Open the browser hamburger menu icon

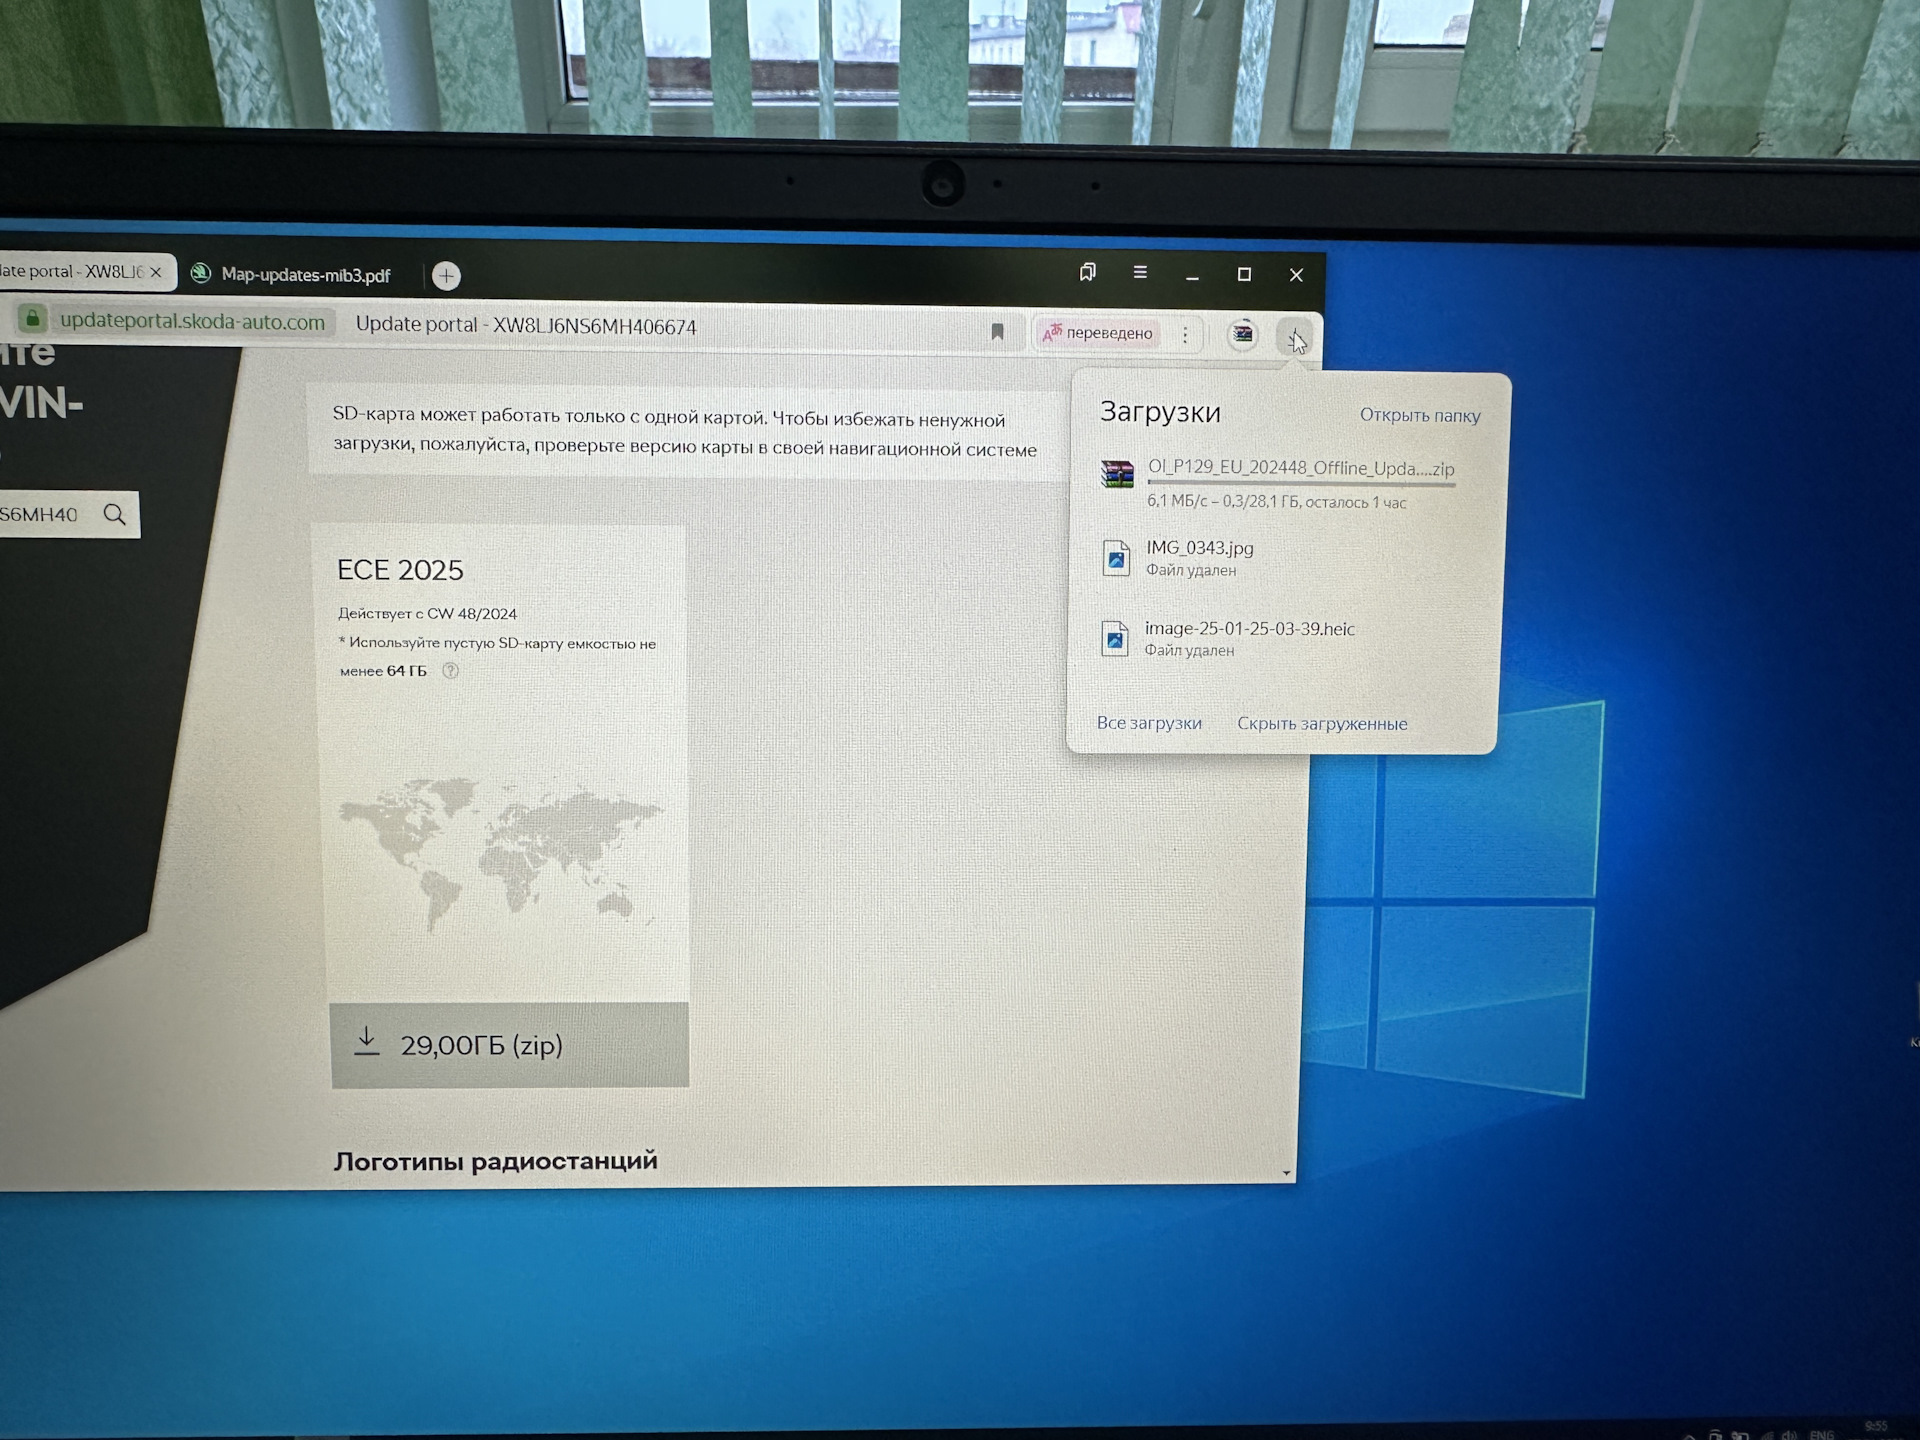[1140, 272]
